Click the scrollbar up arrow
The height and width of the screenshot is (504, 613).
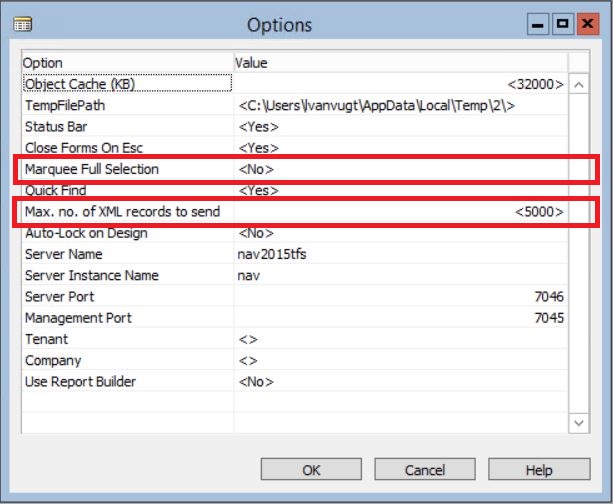pos(579,84)
